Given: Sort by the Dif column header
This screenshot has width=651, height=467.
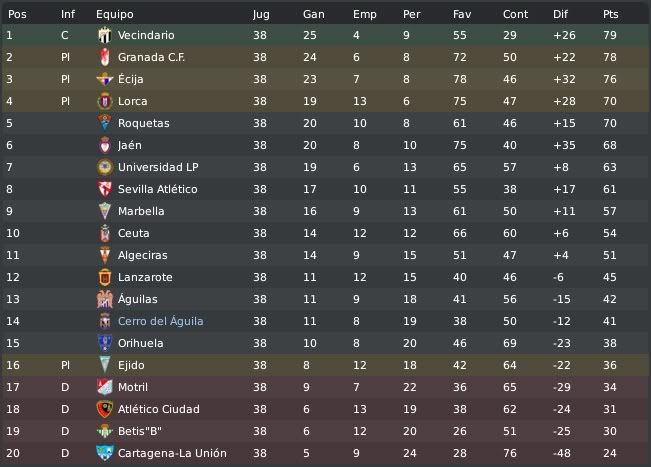Looking at the screenshot, I should [x=560, y=14].
